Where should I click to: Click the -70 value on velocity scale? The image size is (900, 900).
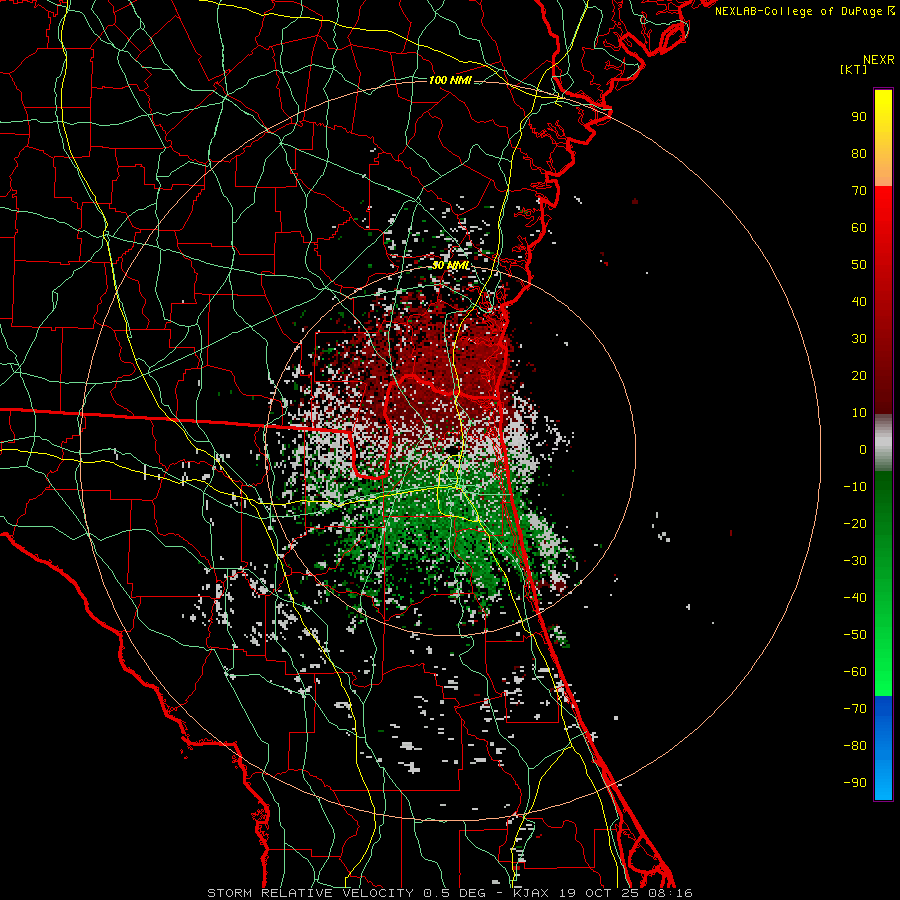[x=855, y=709]
